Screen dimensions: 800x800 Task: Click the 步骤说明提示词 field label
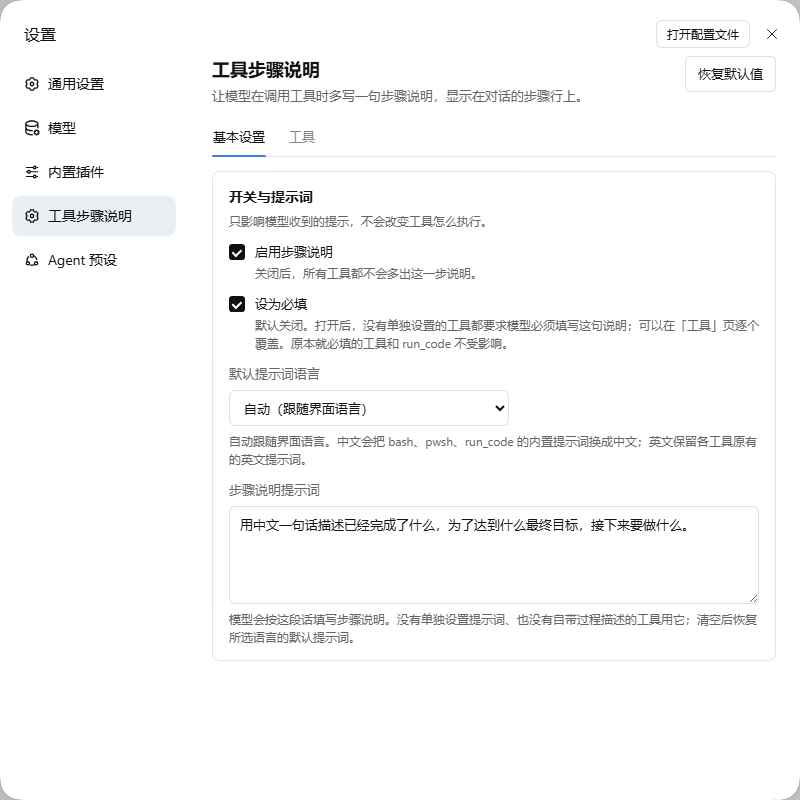[x=274, y=490]
